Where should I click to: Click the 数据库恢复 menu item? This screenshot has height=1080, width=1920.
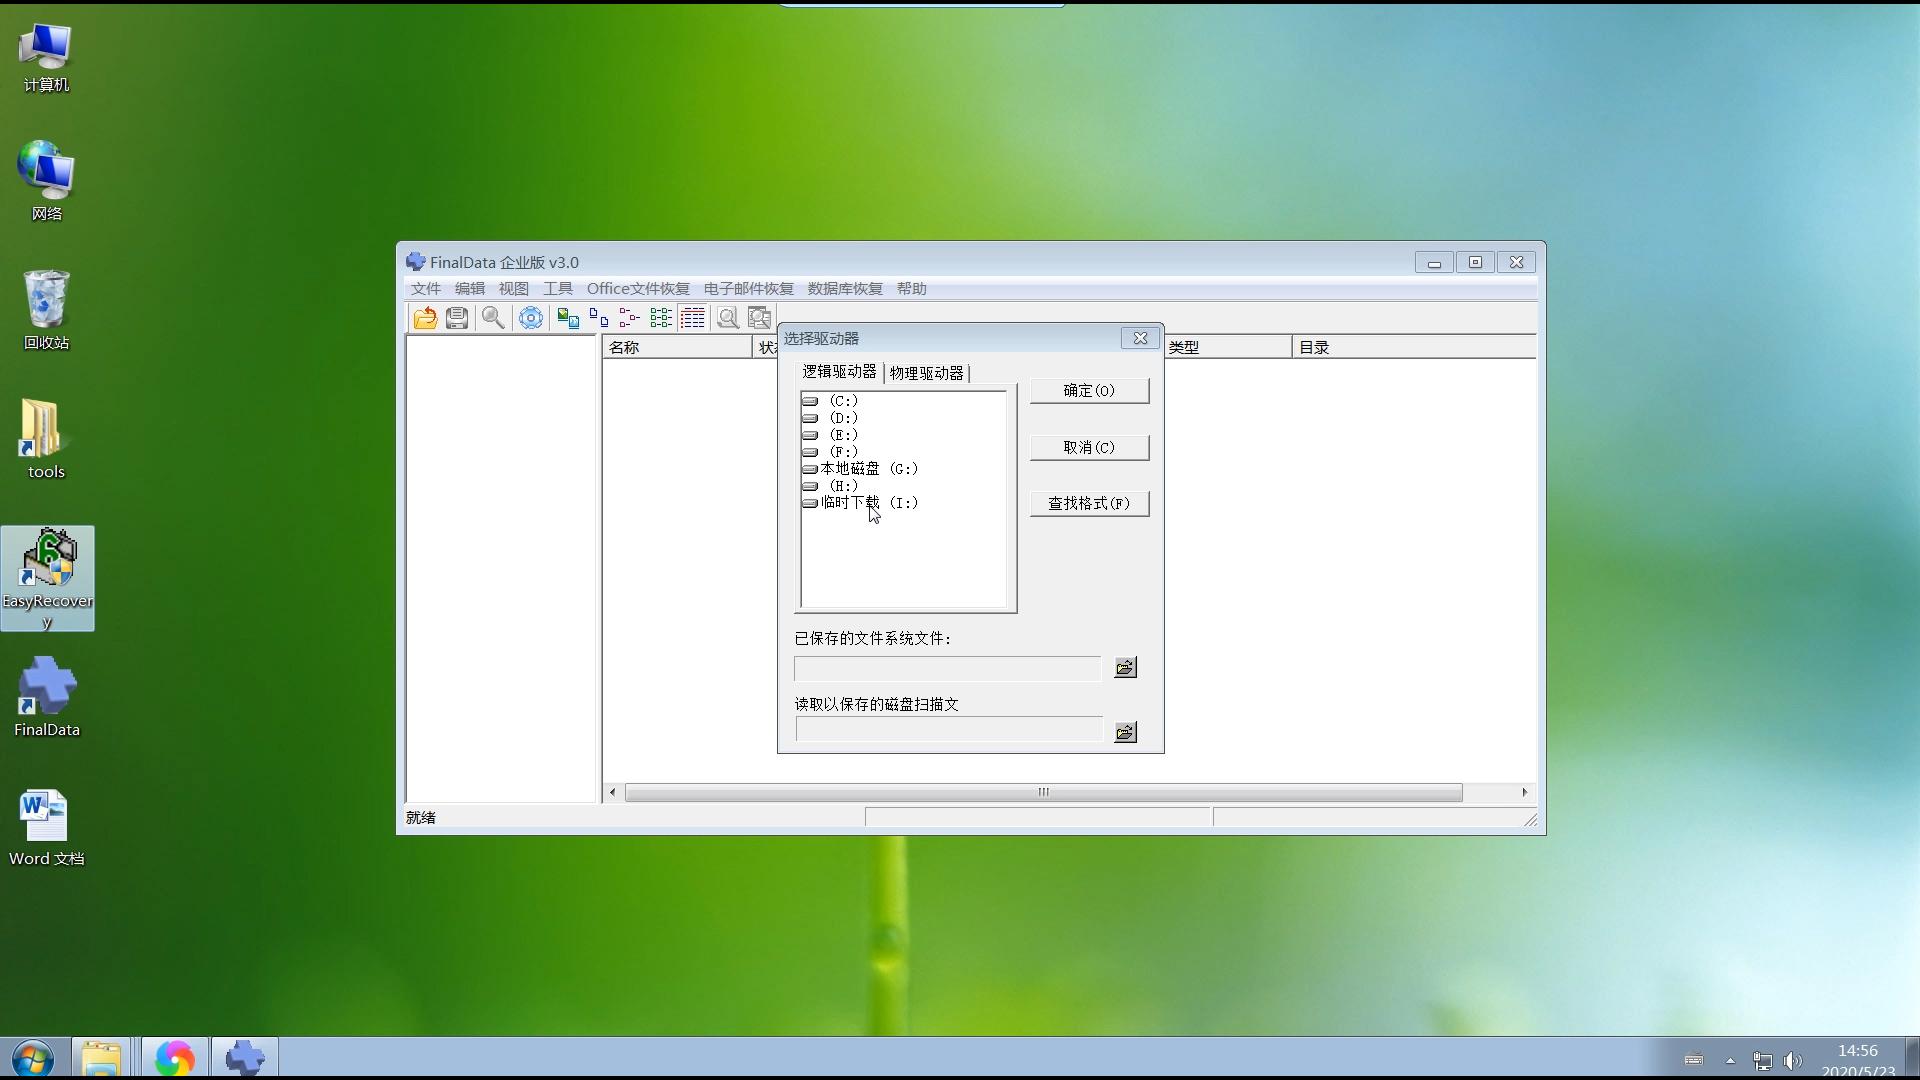pyautogui.click(x=844, y=287)
